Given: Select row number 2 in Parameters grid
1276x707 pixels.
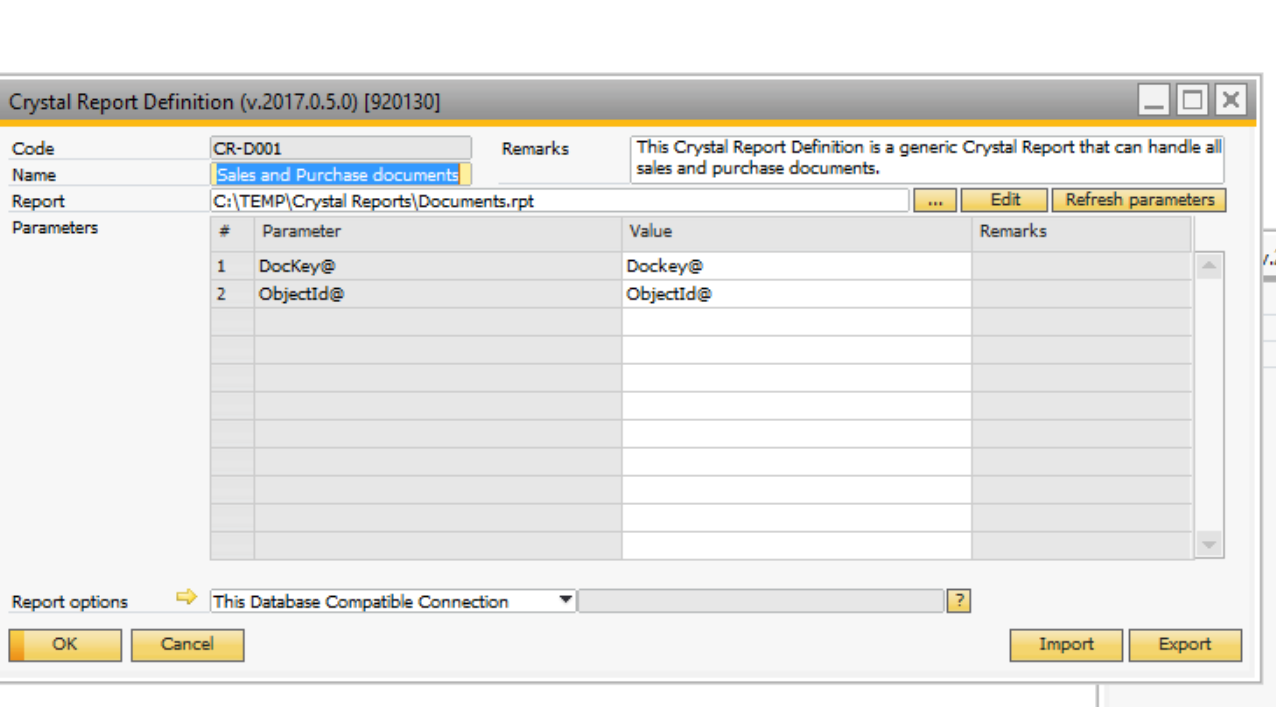Looking at the screenshot, I should (232, 294).
